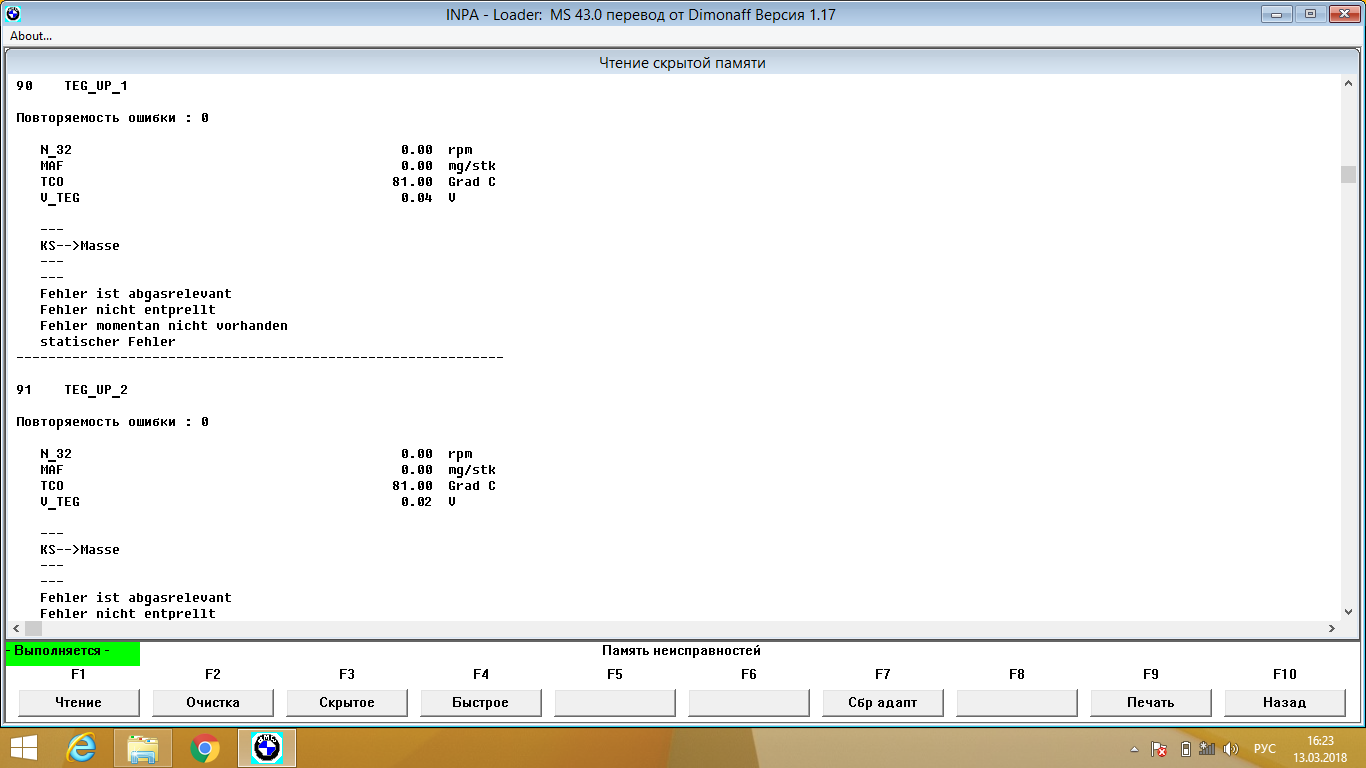Launch Internet Explorer from the taskbar
This screenshot has width=1366, height=768.
click(81, 747)
